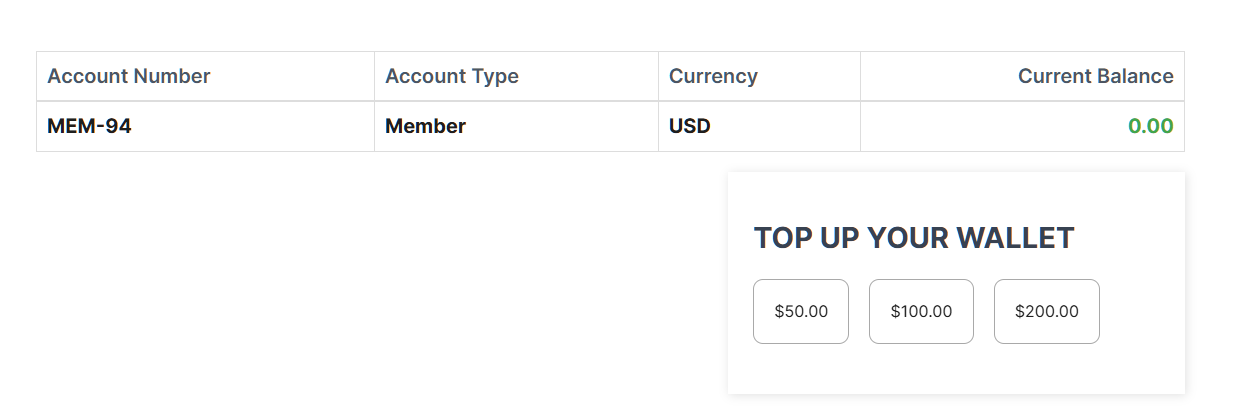The width and height of the screenshot is (1233, 412).
Task: Click the green 0.00 balance value
Action: click(1150, 127)
